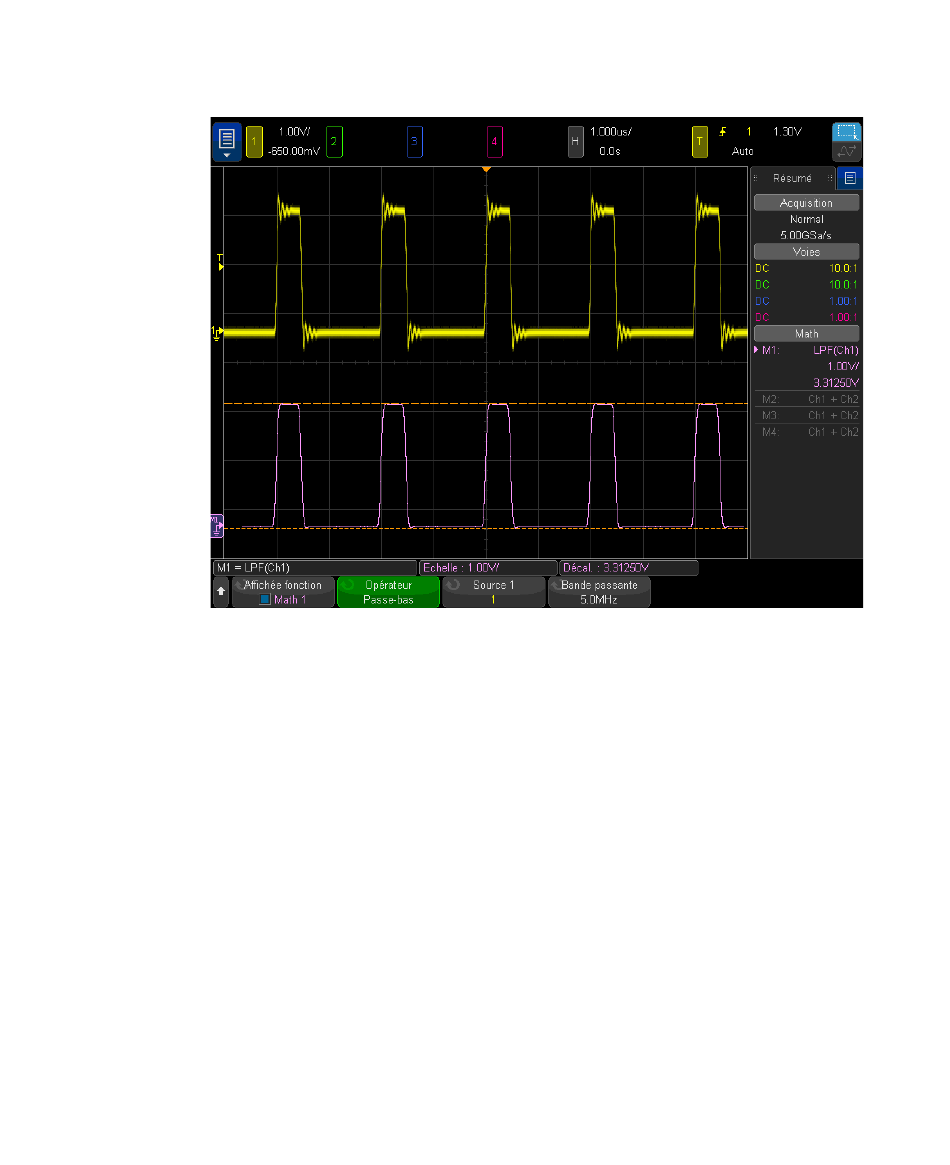Open the Math section header

tap(806, 334)
